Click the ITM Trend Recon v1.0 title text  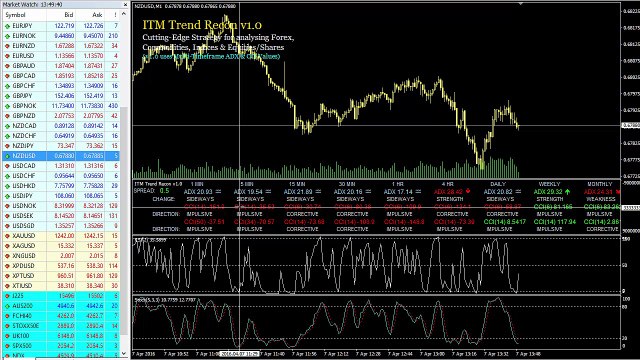pos(202,25)
